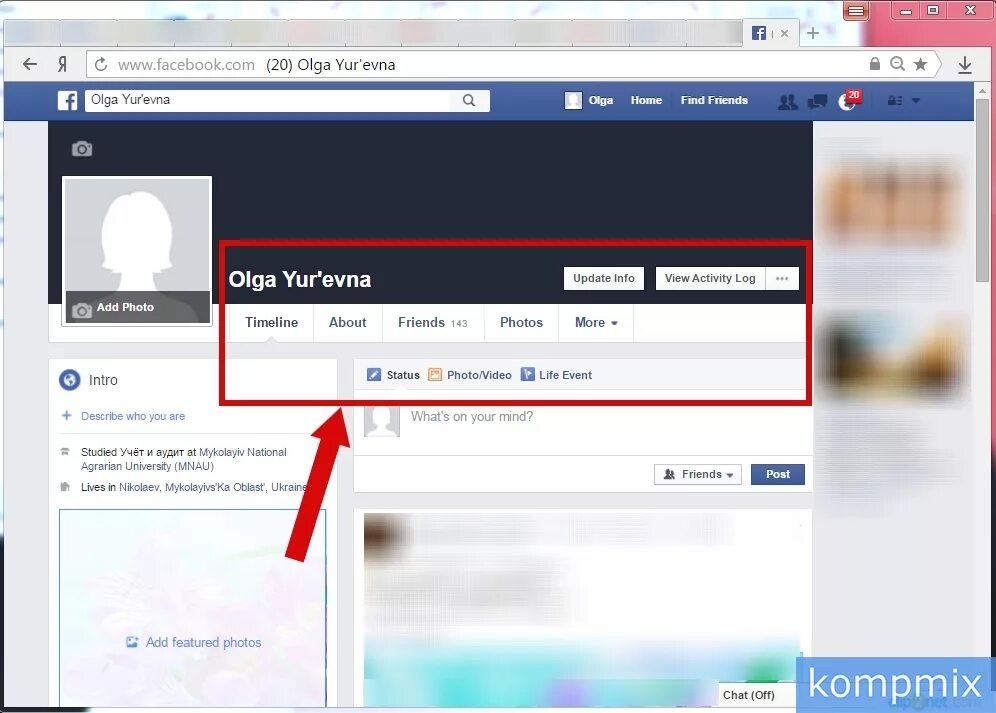This screenshot has width=996, height=713.
Task: Open the Photos tab
Action: tap(521, 323)
